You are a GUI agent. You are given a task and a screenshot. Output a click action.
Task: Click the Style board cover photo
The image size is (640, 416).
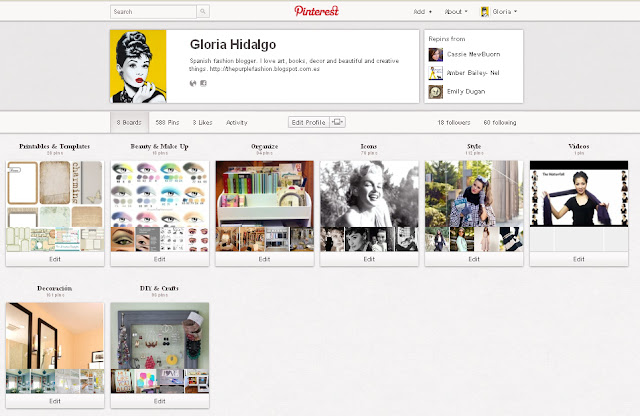(x=474, y=194)
